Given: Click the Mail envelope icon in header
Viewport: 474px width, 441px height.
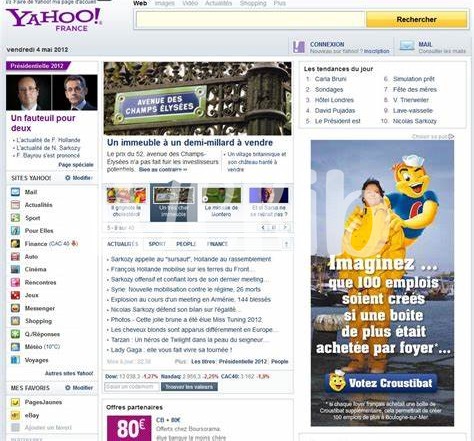Looking at the screenshot, I should [x=407, y=46].
